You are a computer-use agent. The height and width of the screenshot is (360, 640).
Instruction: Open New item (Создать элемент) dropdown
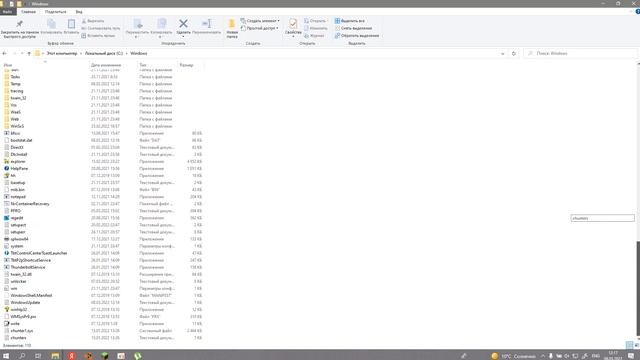pyautogui.click(x=260, y=21)
